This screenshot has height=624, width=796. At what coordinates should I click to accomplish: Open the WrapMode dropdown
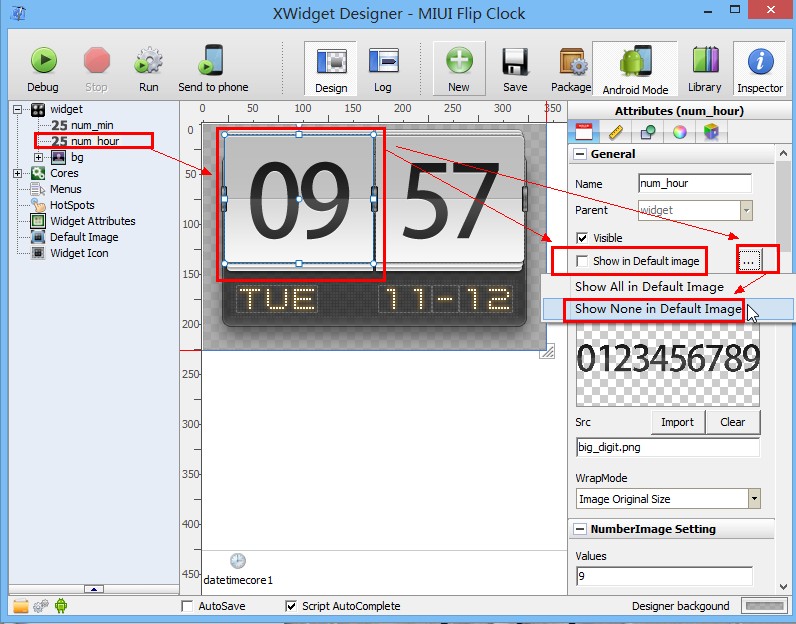(x=754, y=499)
